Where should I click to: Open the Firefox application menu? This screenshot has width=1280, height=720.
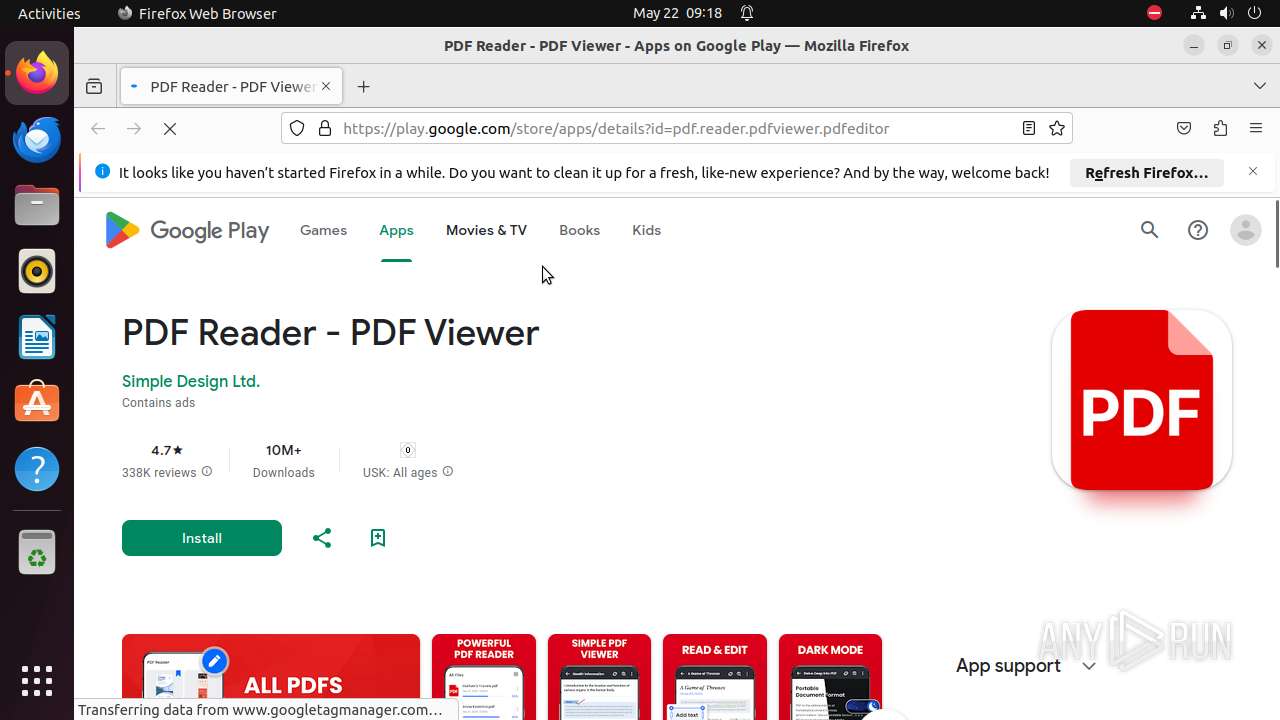(1256, 128)
